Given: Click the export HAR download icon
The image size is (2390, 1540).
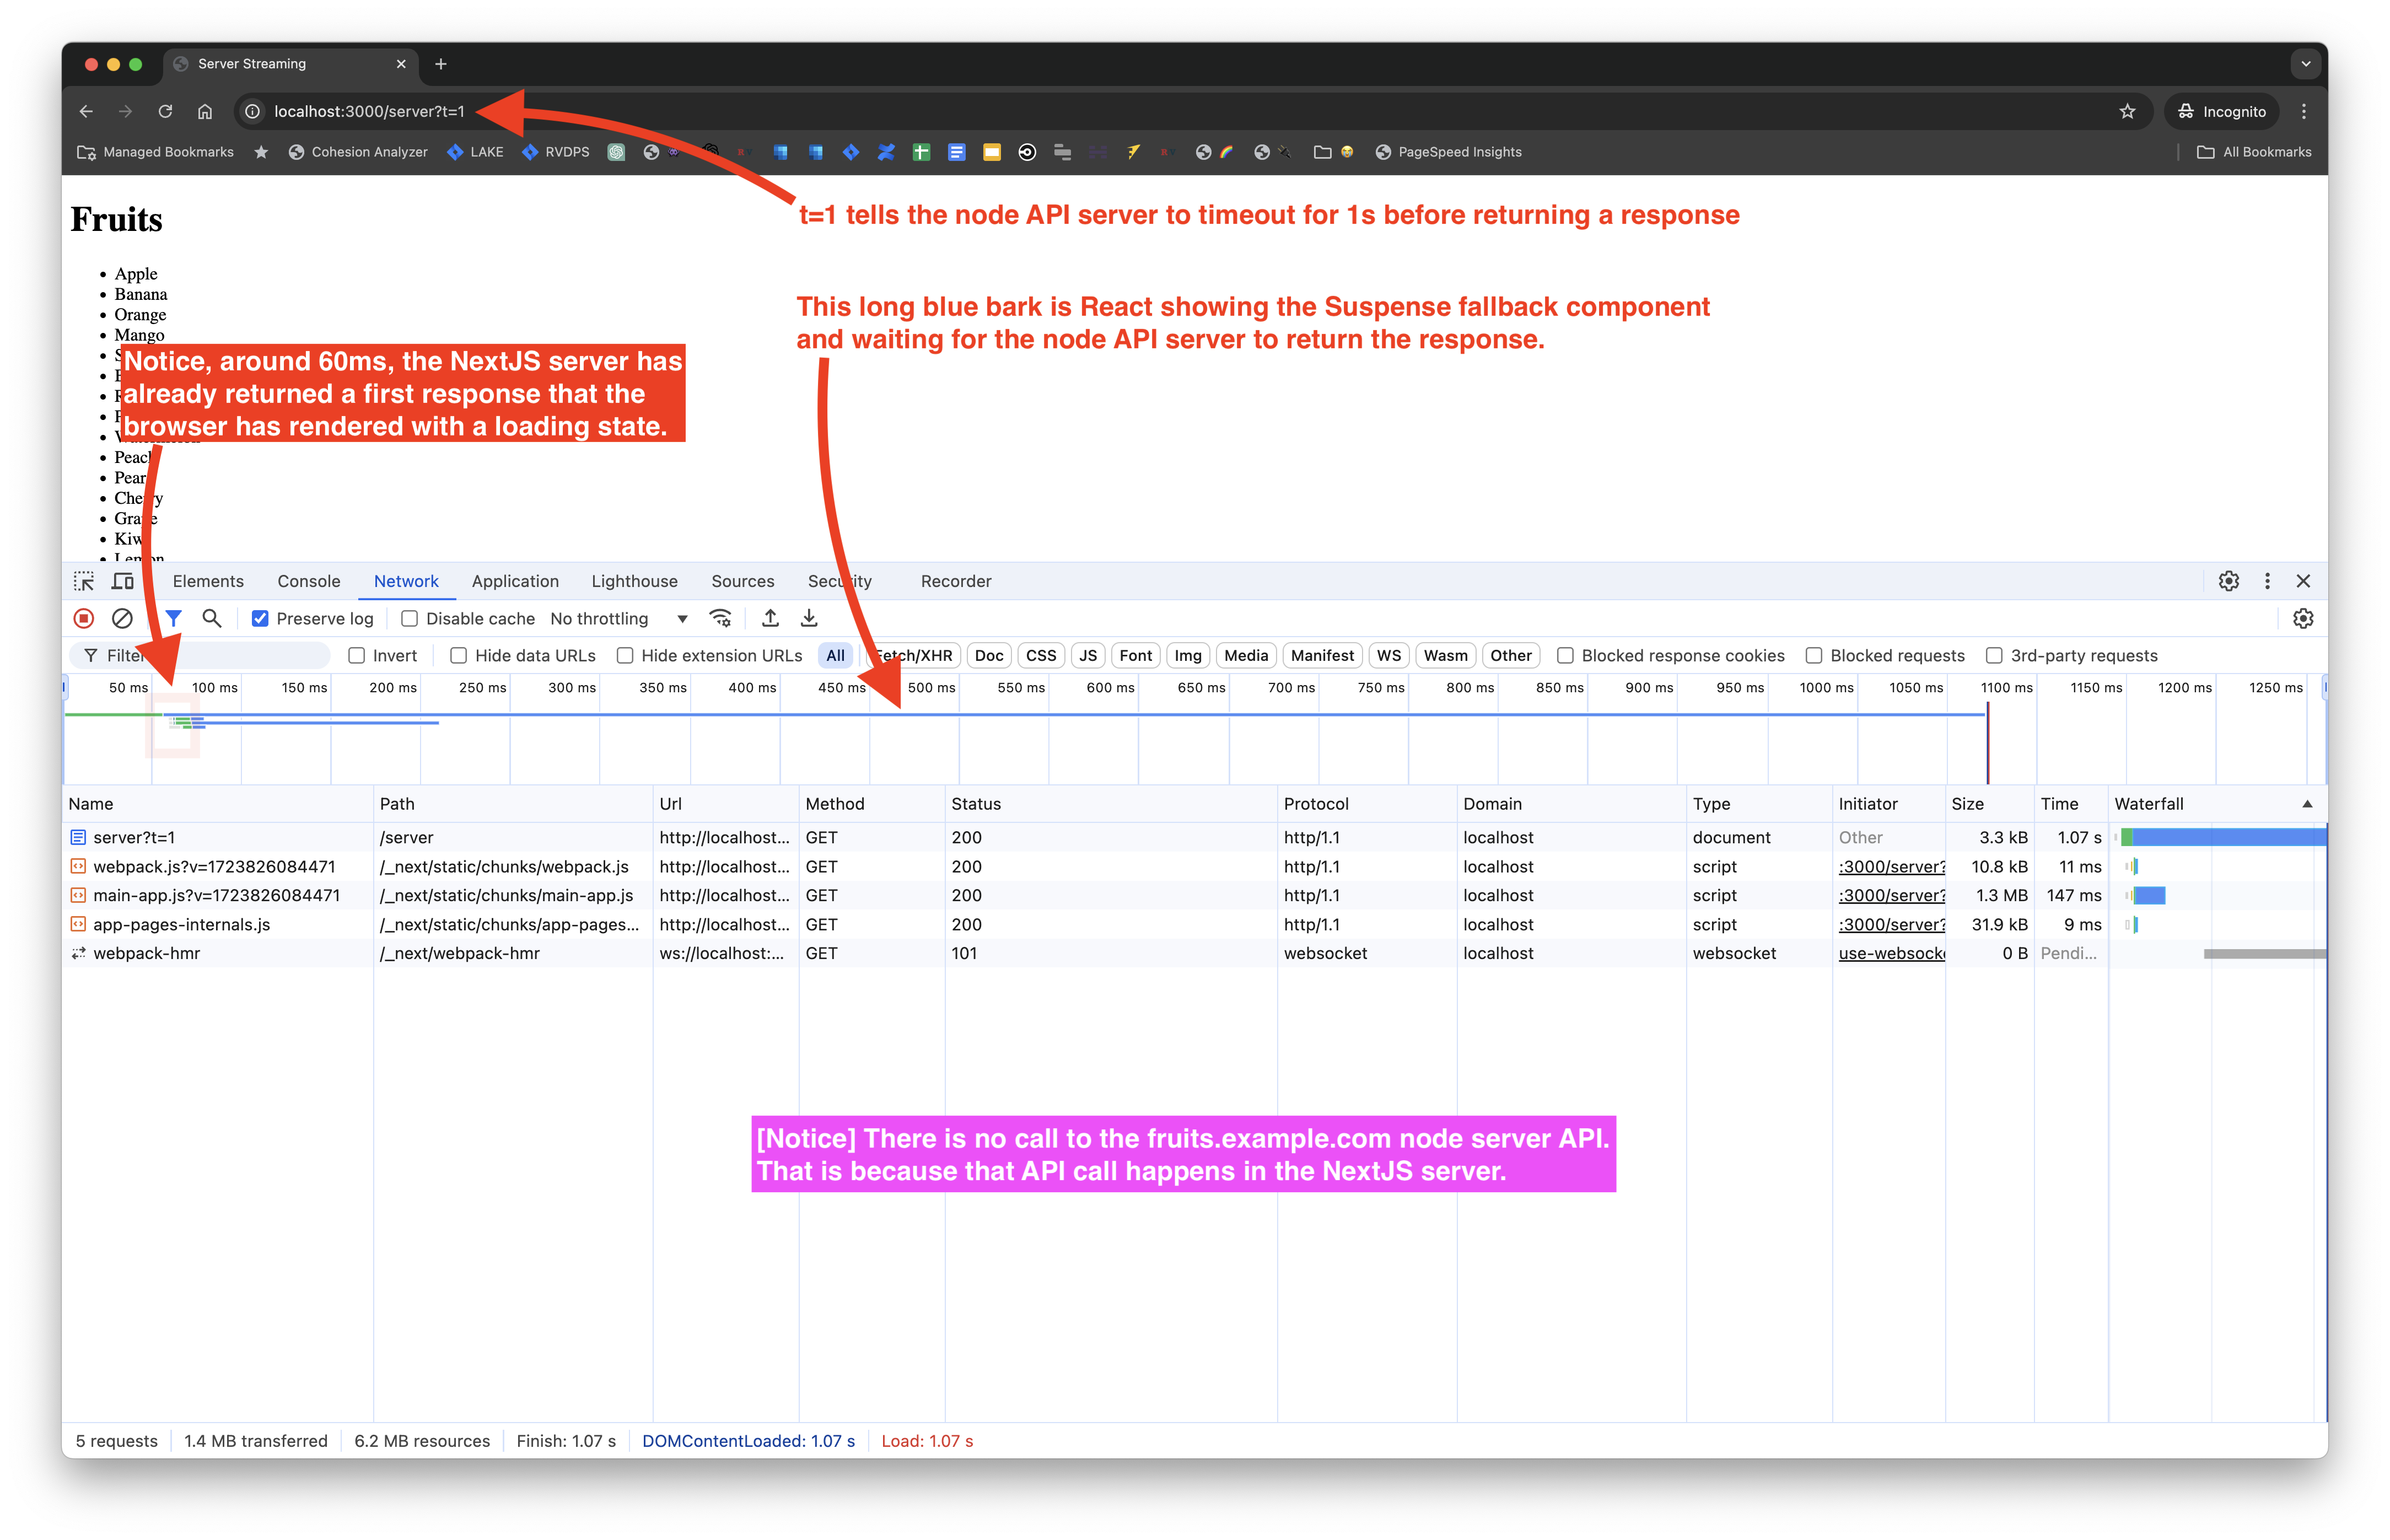Looking at the screenshot, I should pos(809,619).
